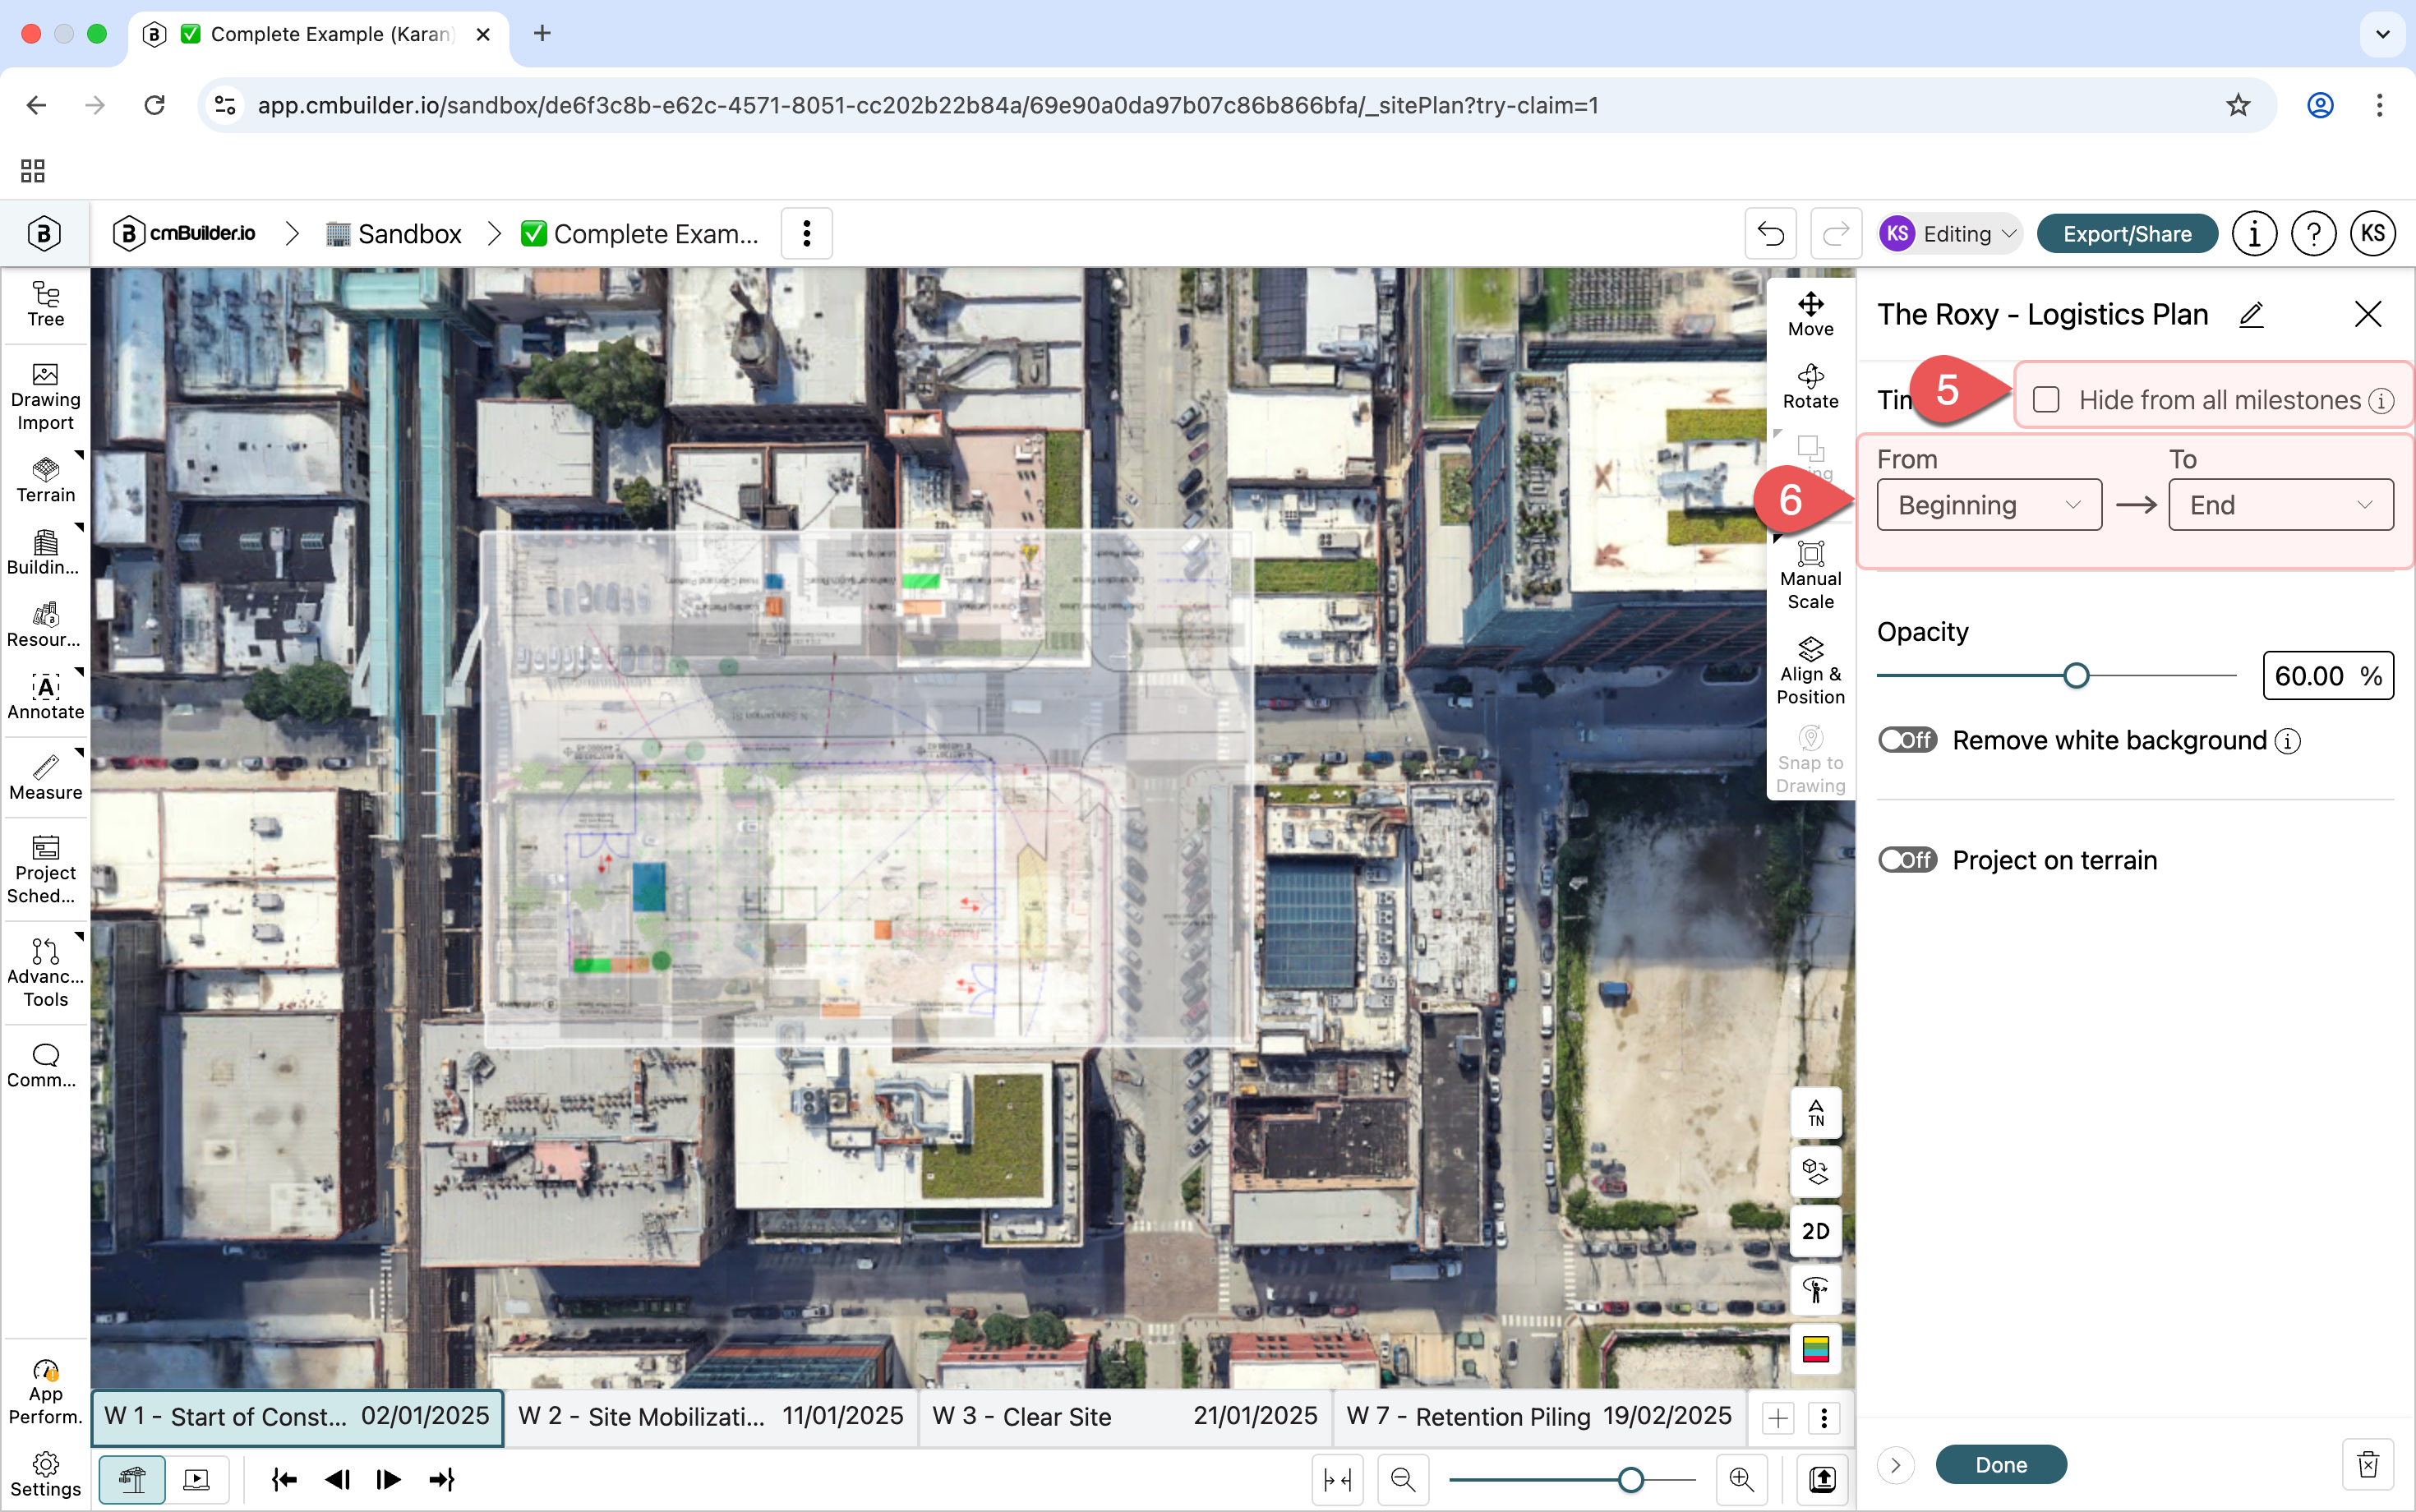The height and width of the screenshot is (1512, 2416).
Task: Toggle presentation play view mode
Action: pyautogui.click(x=197, y=1479)
